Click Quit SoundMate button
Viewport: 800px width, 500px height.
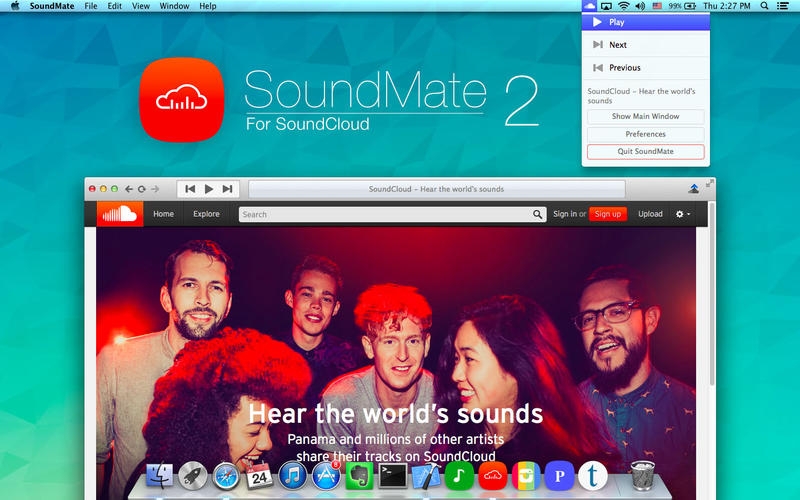[645, 152]
